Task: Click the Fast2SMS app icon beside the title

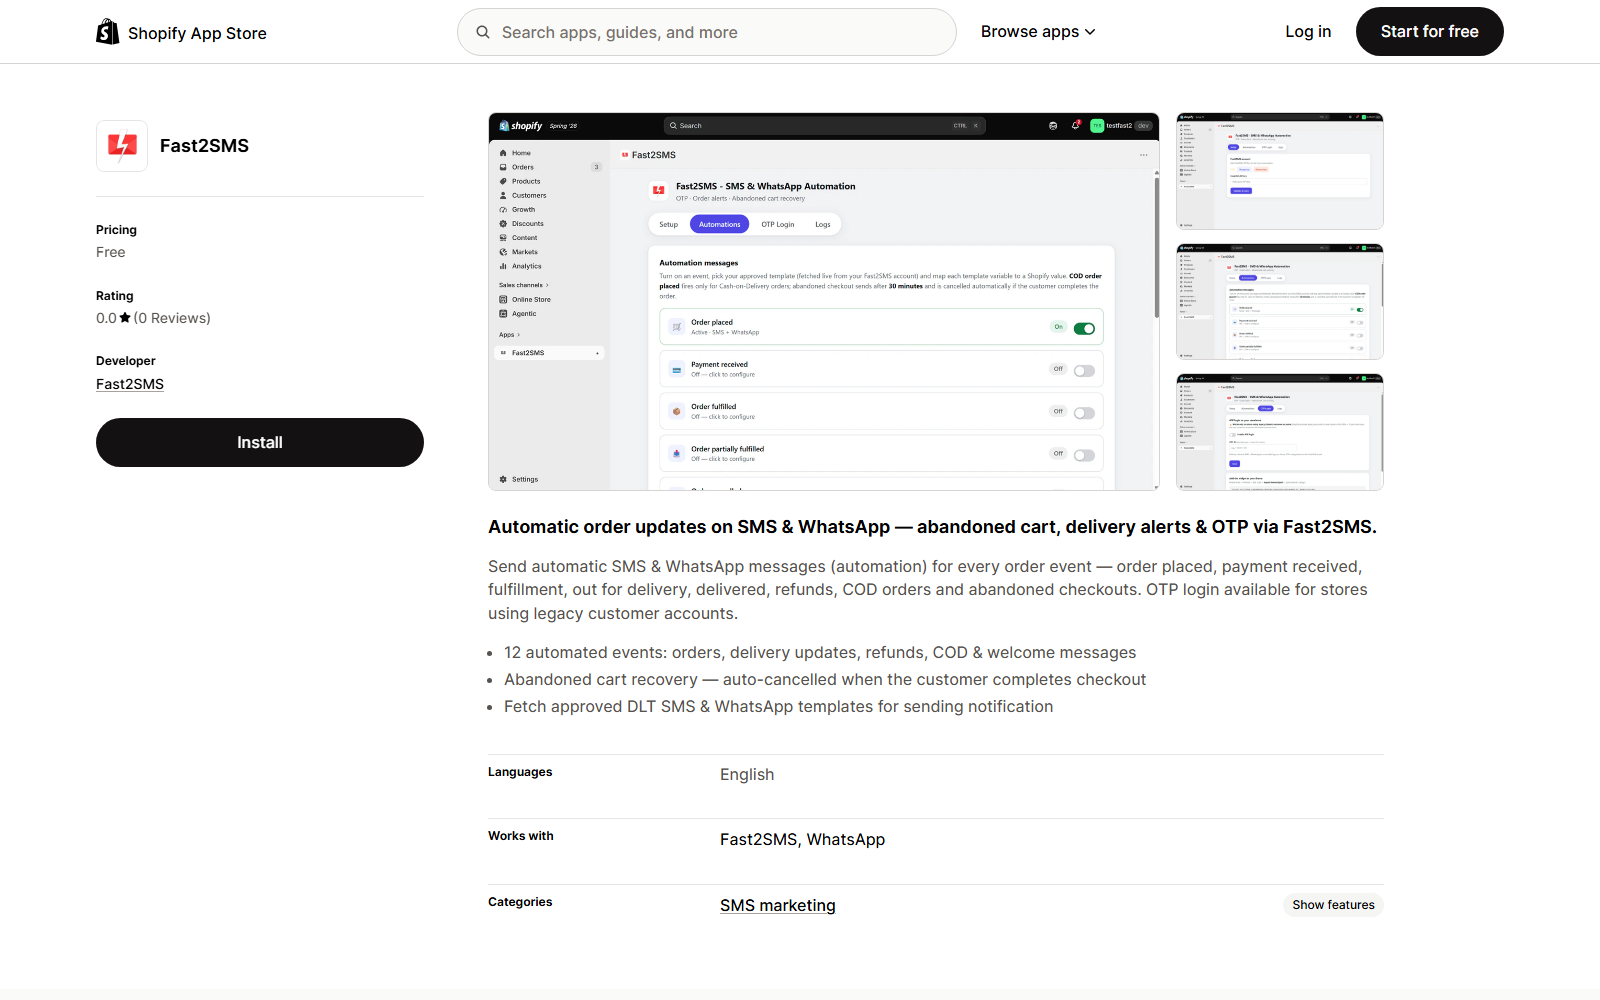Action: 122,146
